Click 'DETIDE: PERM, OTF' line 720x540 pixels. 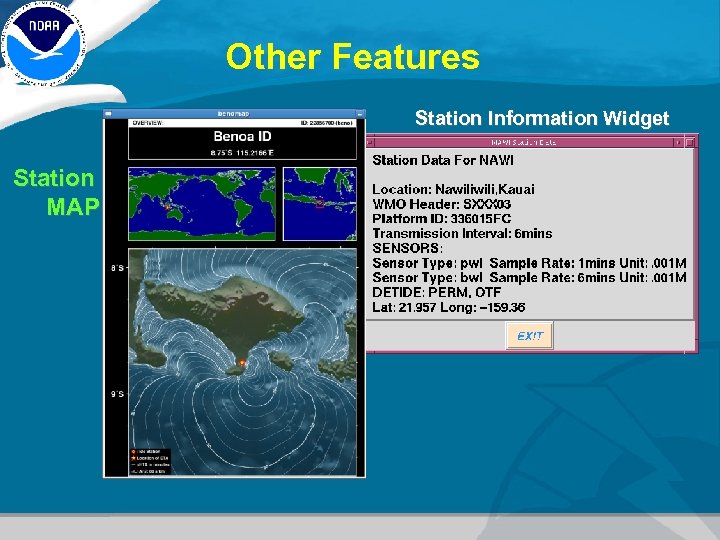click(437, 292)
